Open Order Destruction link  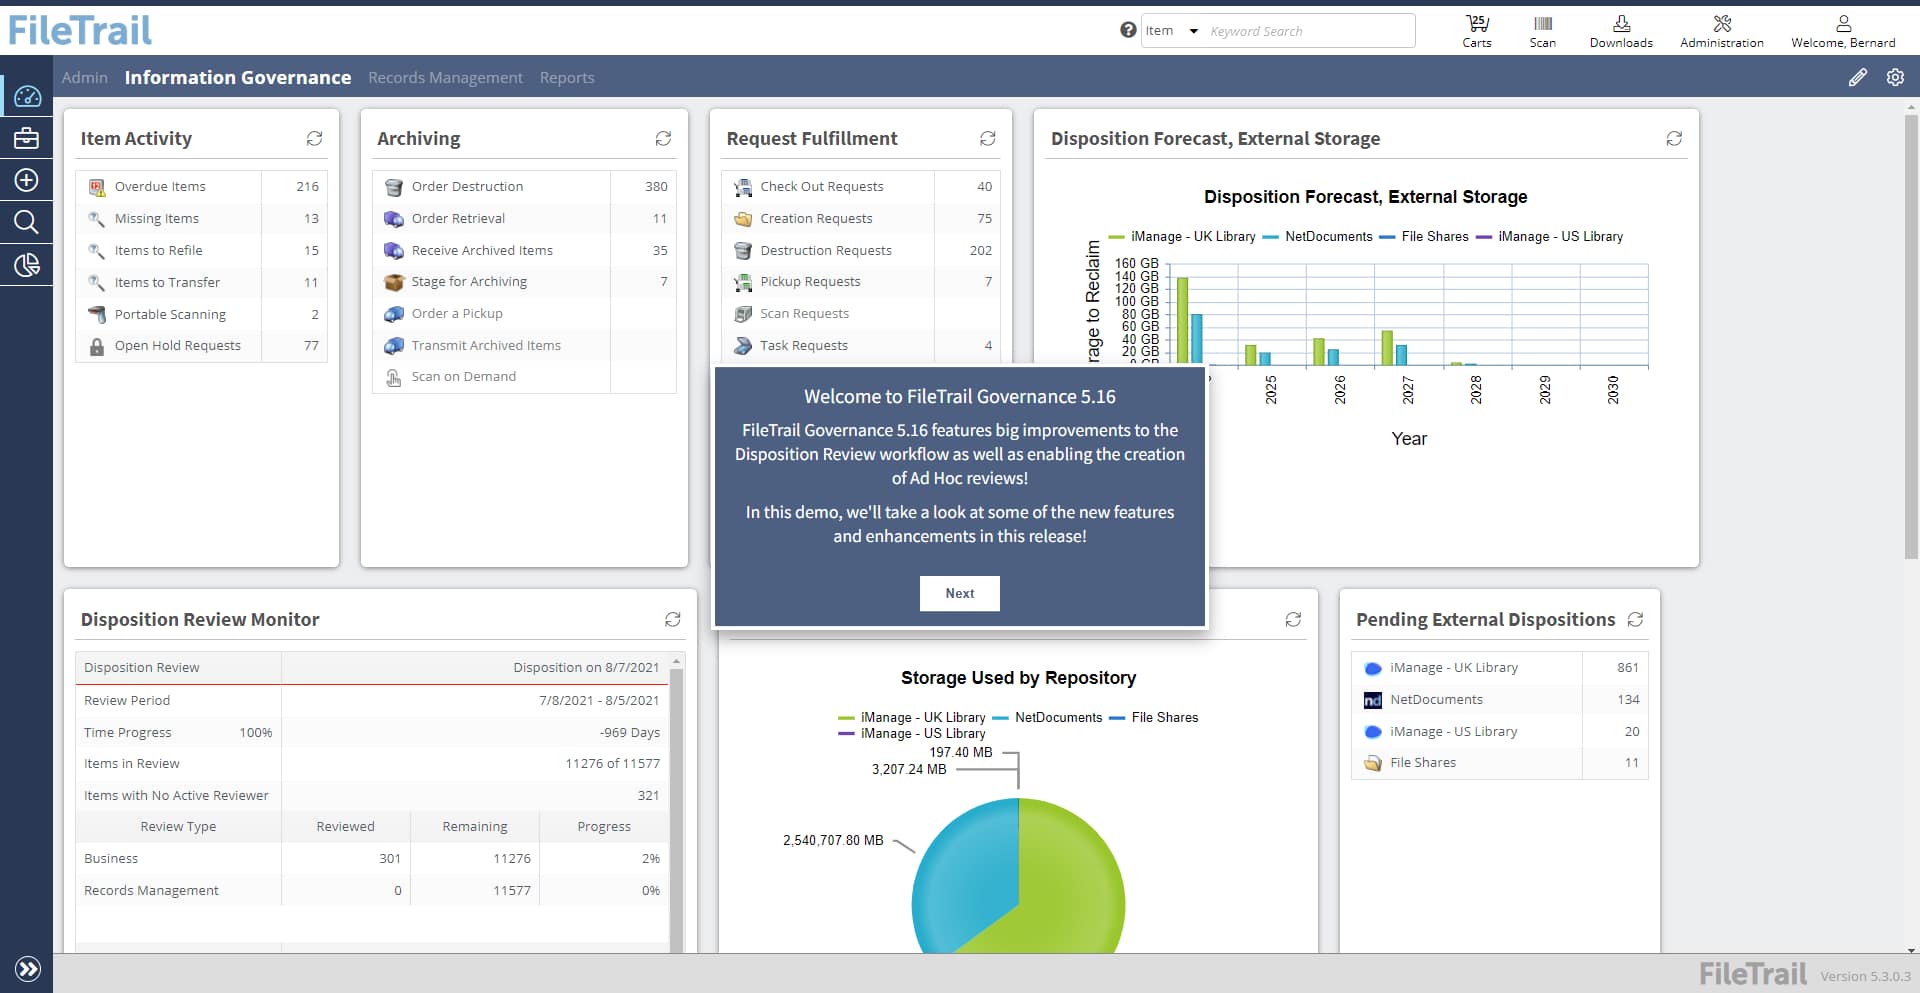point(467,186)
